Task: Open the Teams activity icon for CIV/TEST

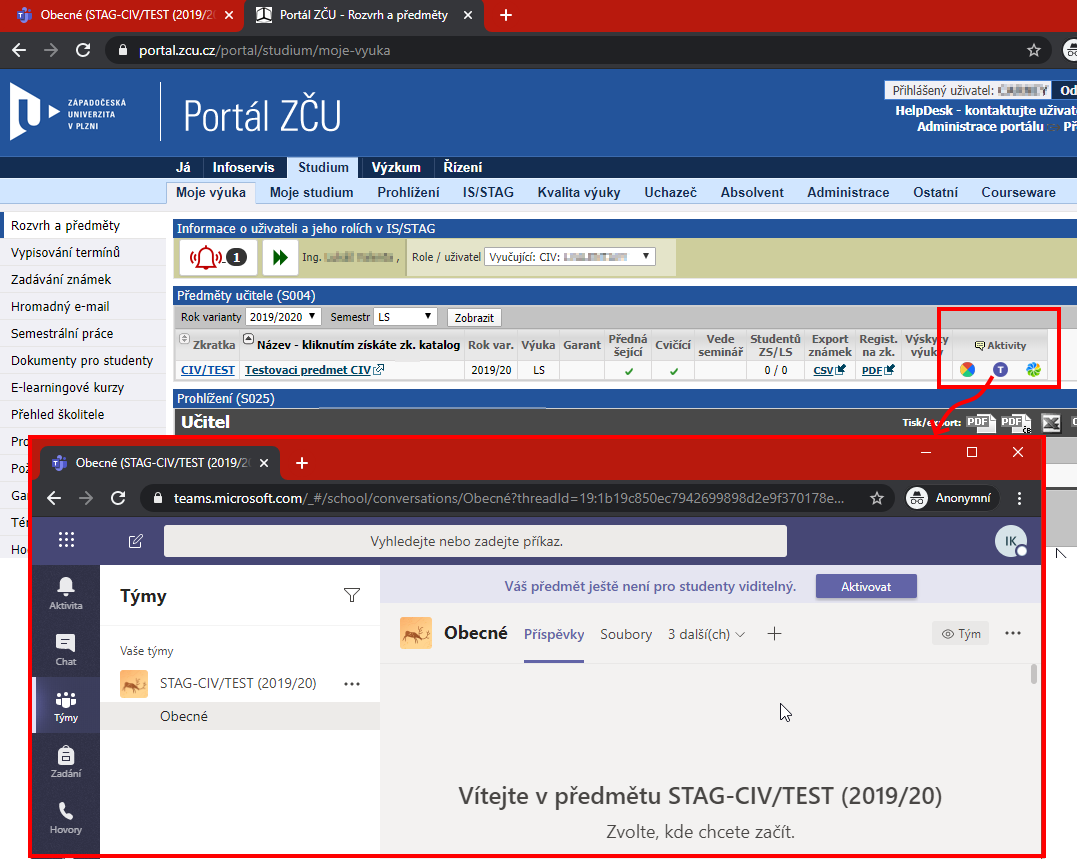Action: 1000,369
